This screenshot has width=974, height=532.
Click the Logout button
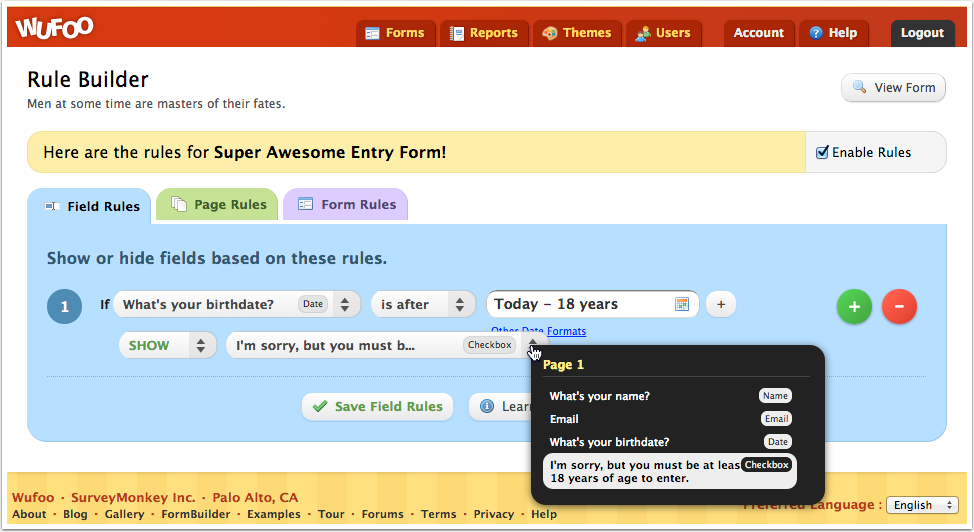tap(922, 33)
